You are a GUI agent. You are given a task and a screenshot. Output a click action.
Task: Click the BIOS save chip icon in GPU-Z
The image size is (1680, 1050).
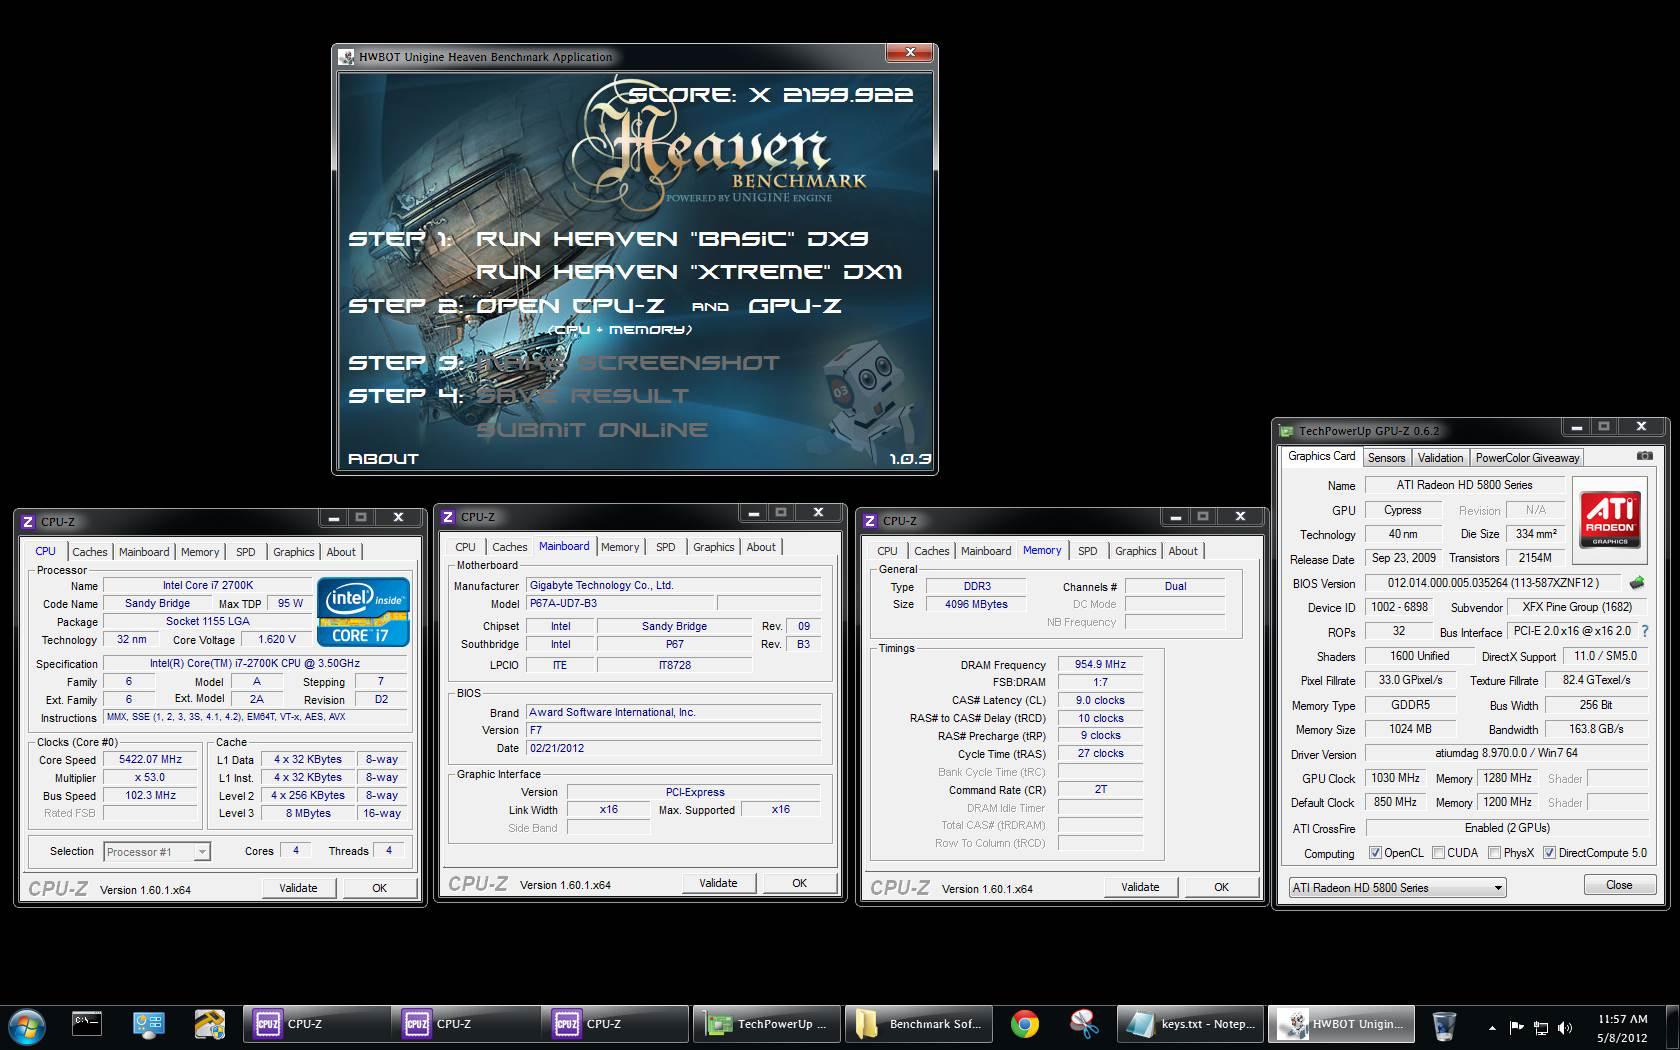[1637, 582]
